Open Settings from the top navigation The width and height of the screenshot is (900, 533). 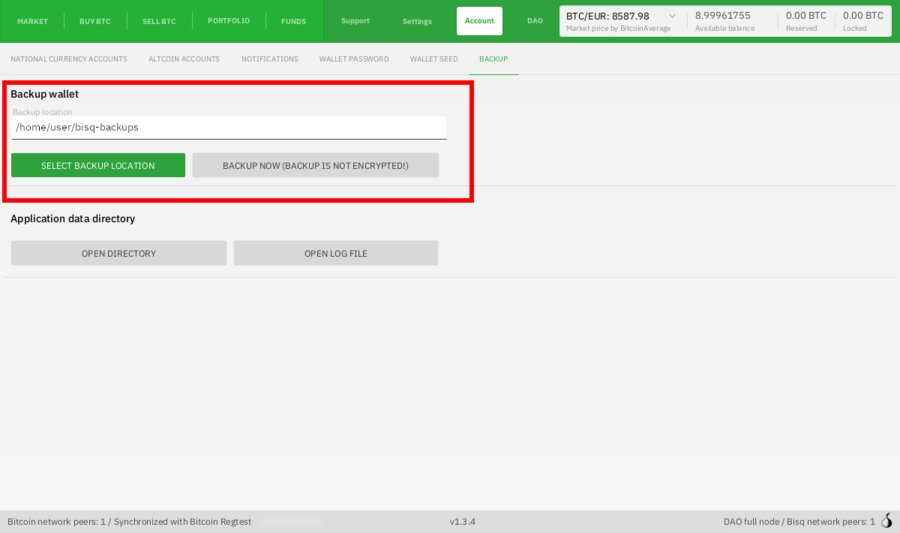coord(417,21)
